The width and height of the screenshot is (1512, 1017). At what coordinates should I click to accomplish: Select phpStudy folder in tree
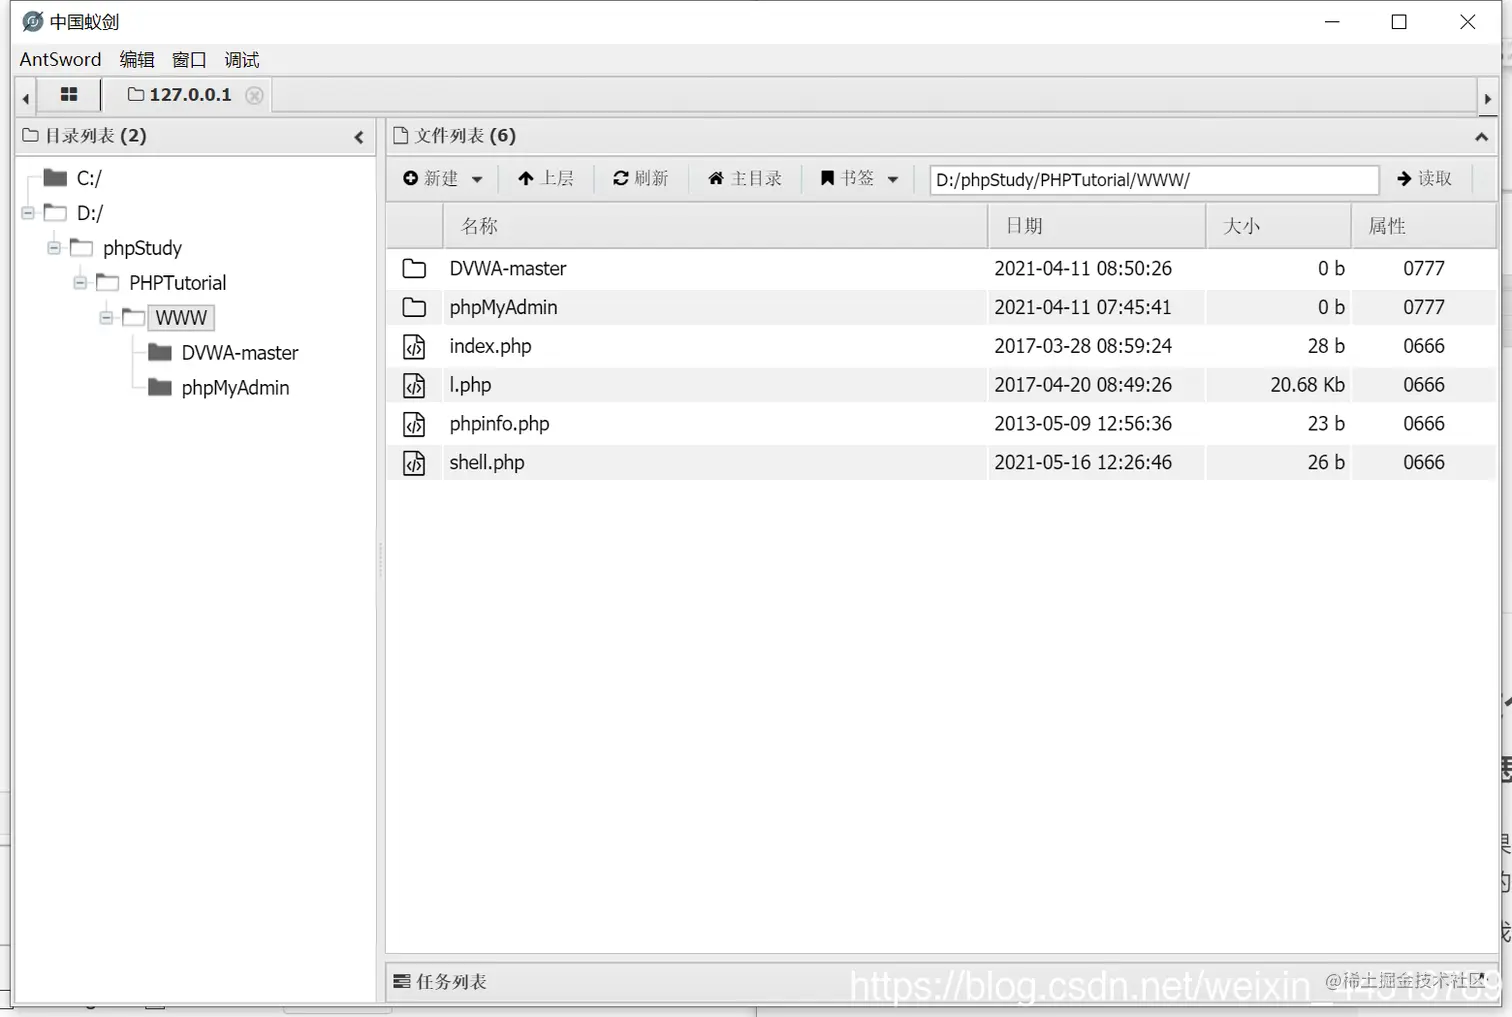click(x=142, y=248)
